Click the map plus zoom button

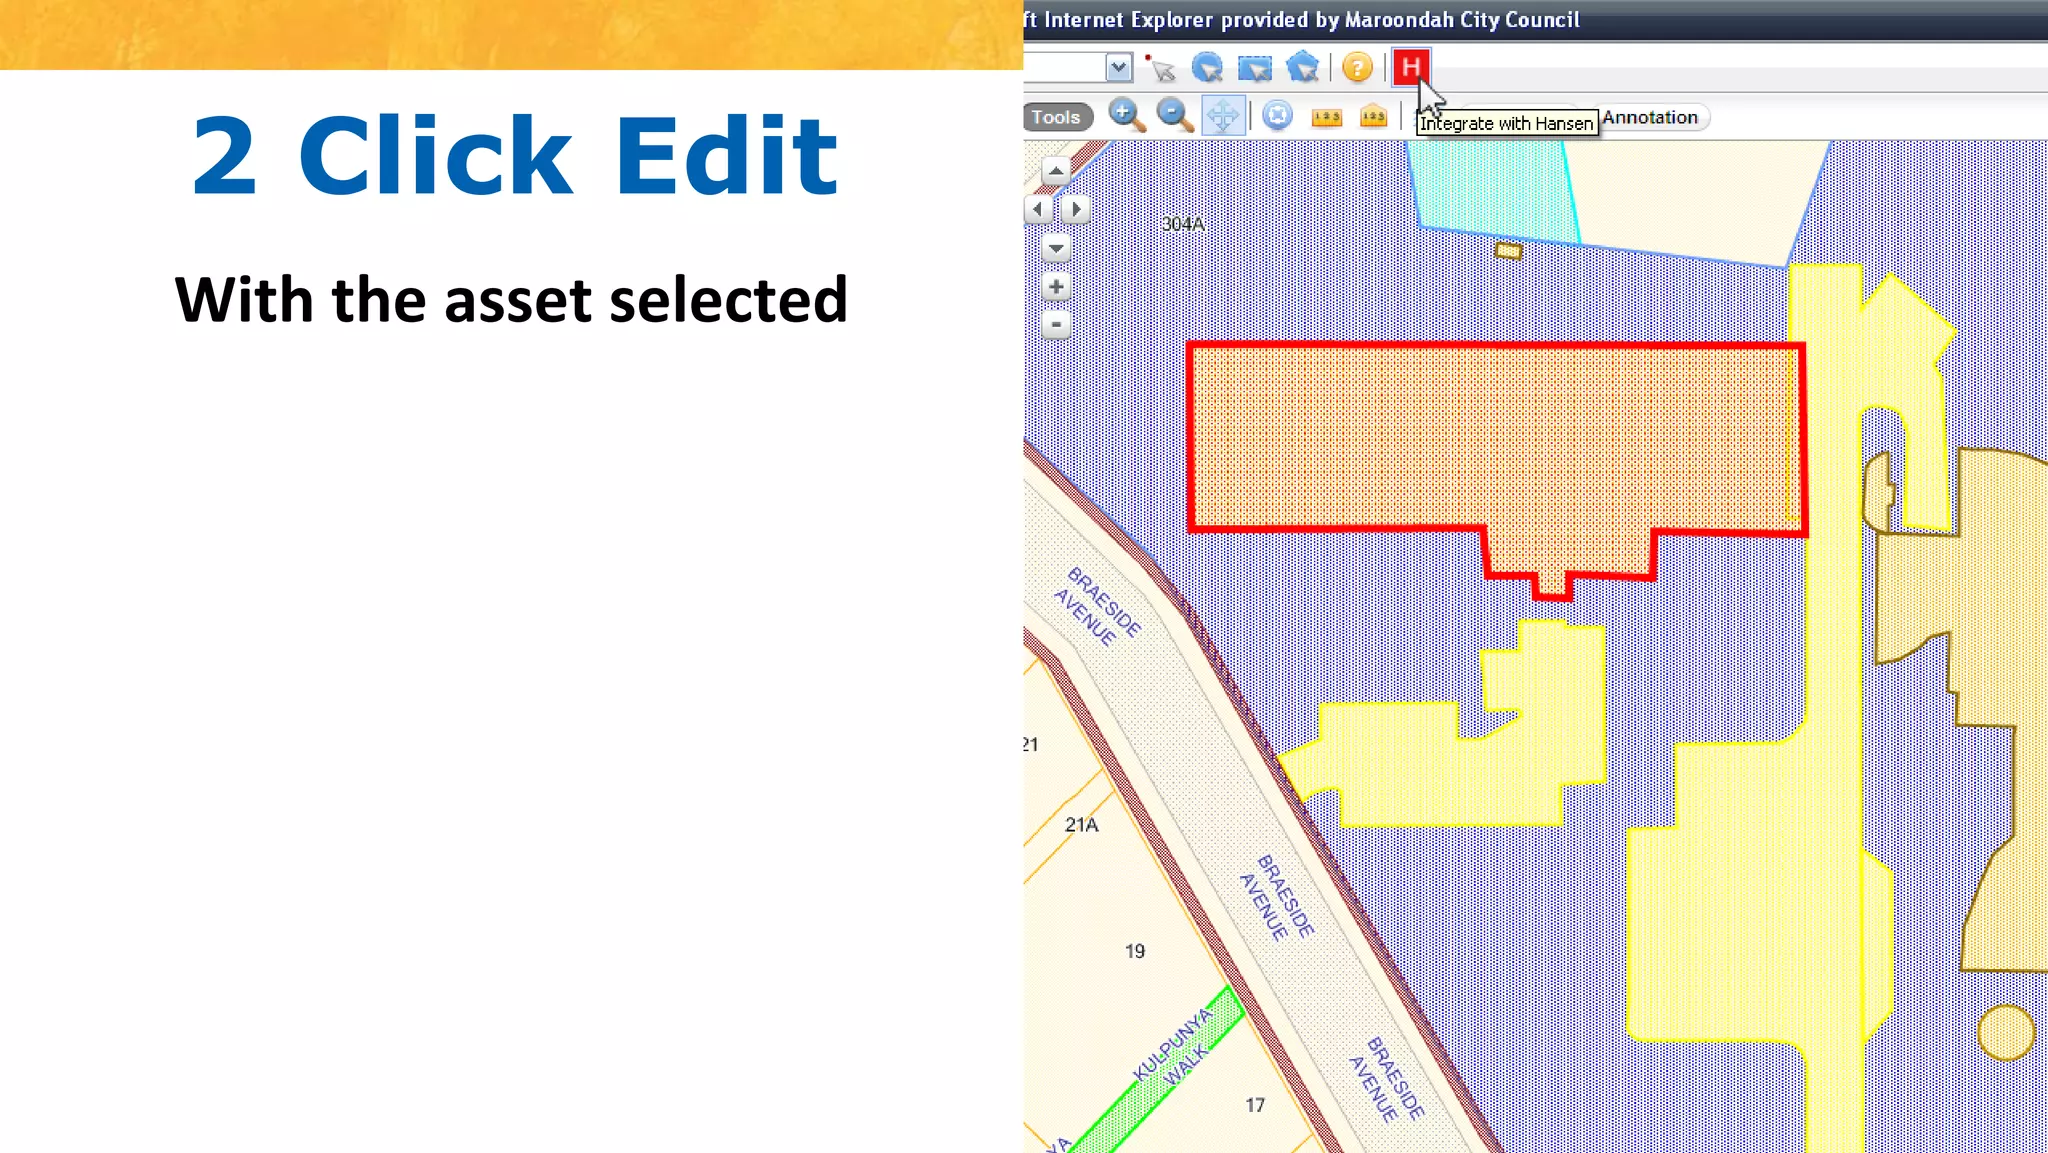coord(1056,287)
